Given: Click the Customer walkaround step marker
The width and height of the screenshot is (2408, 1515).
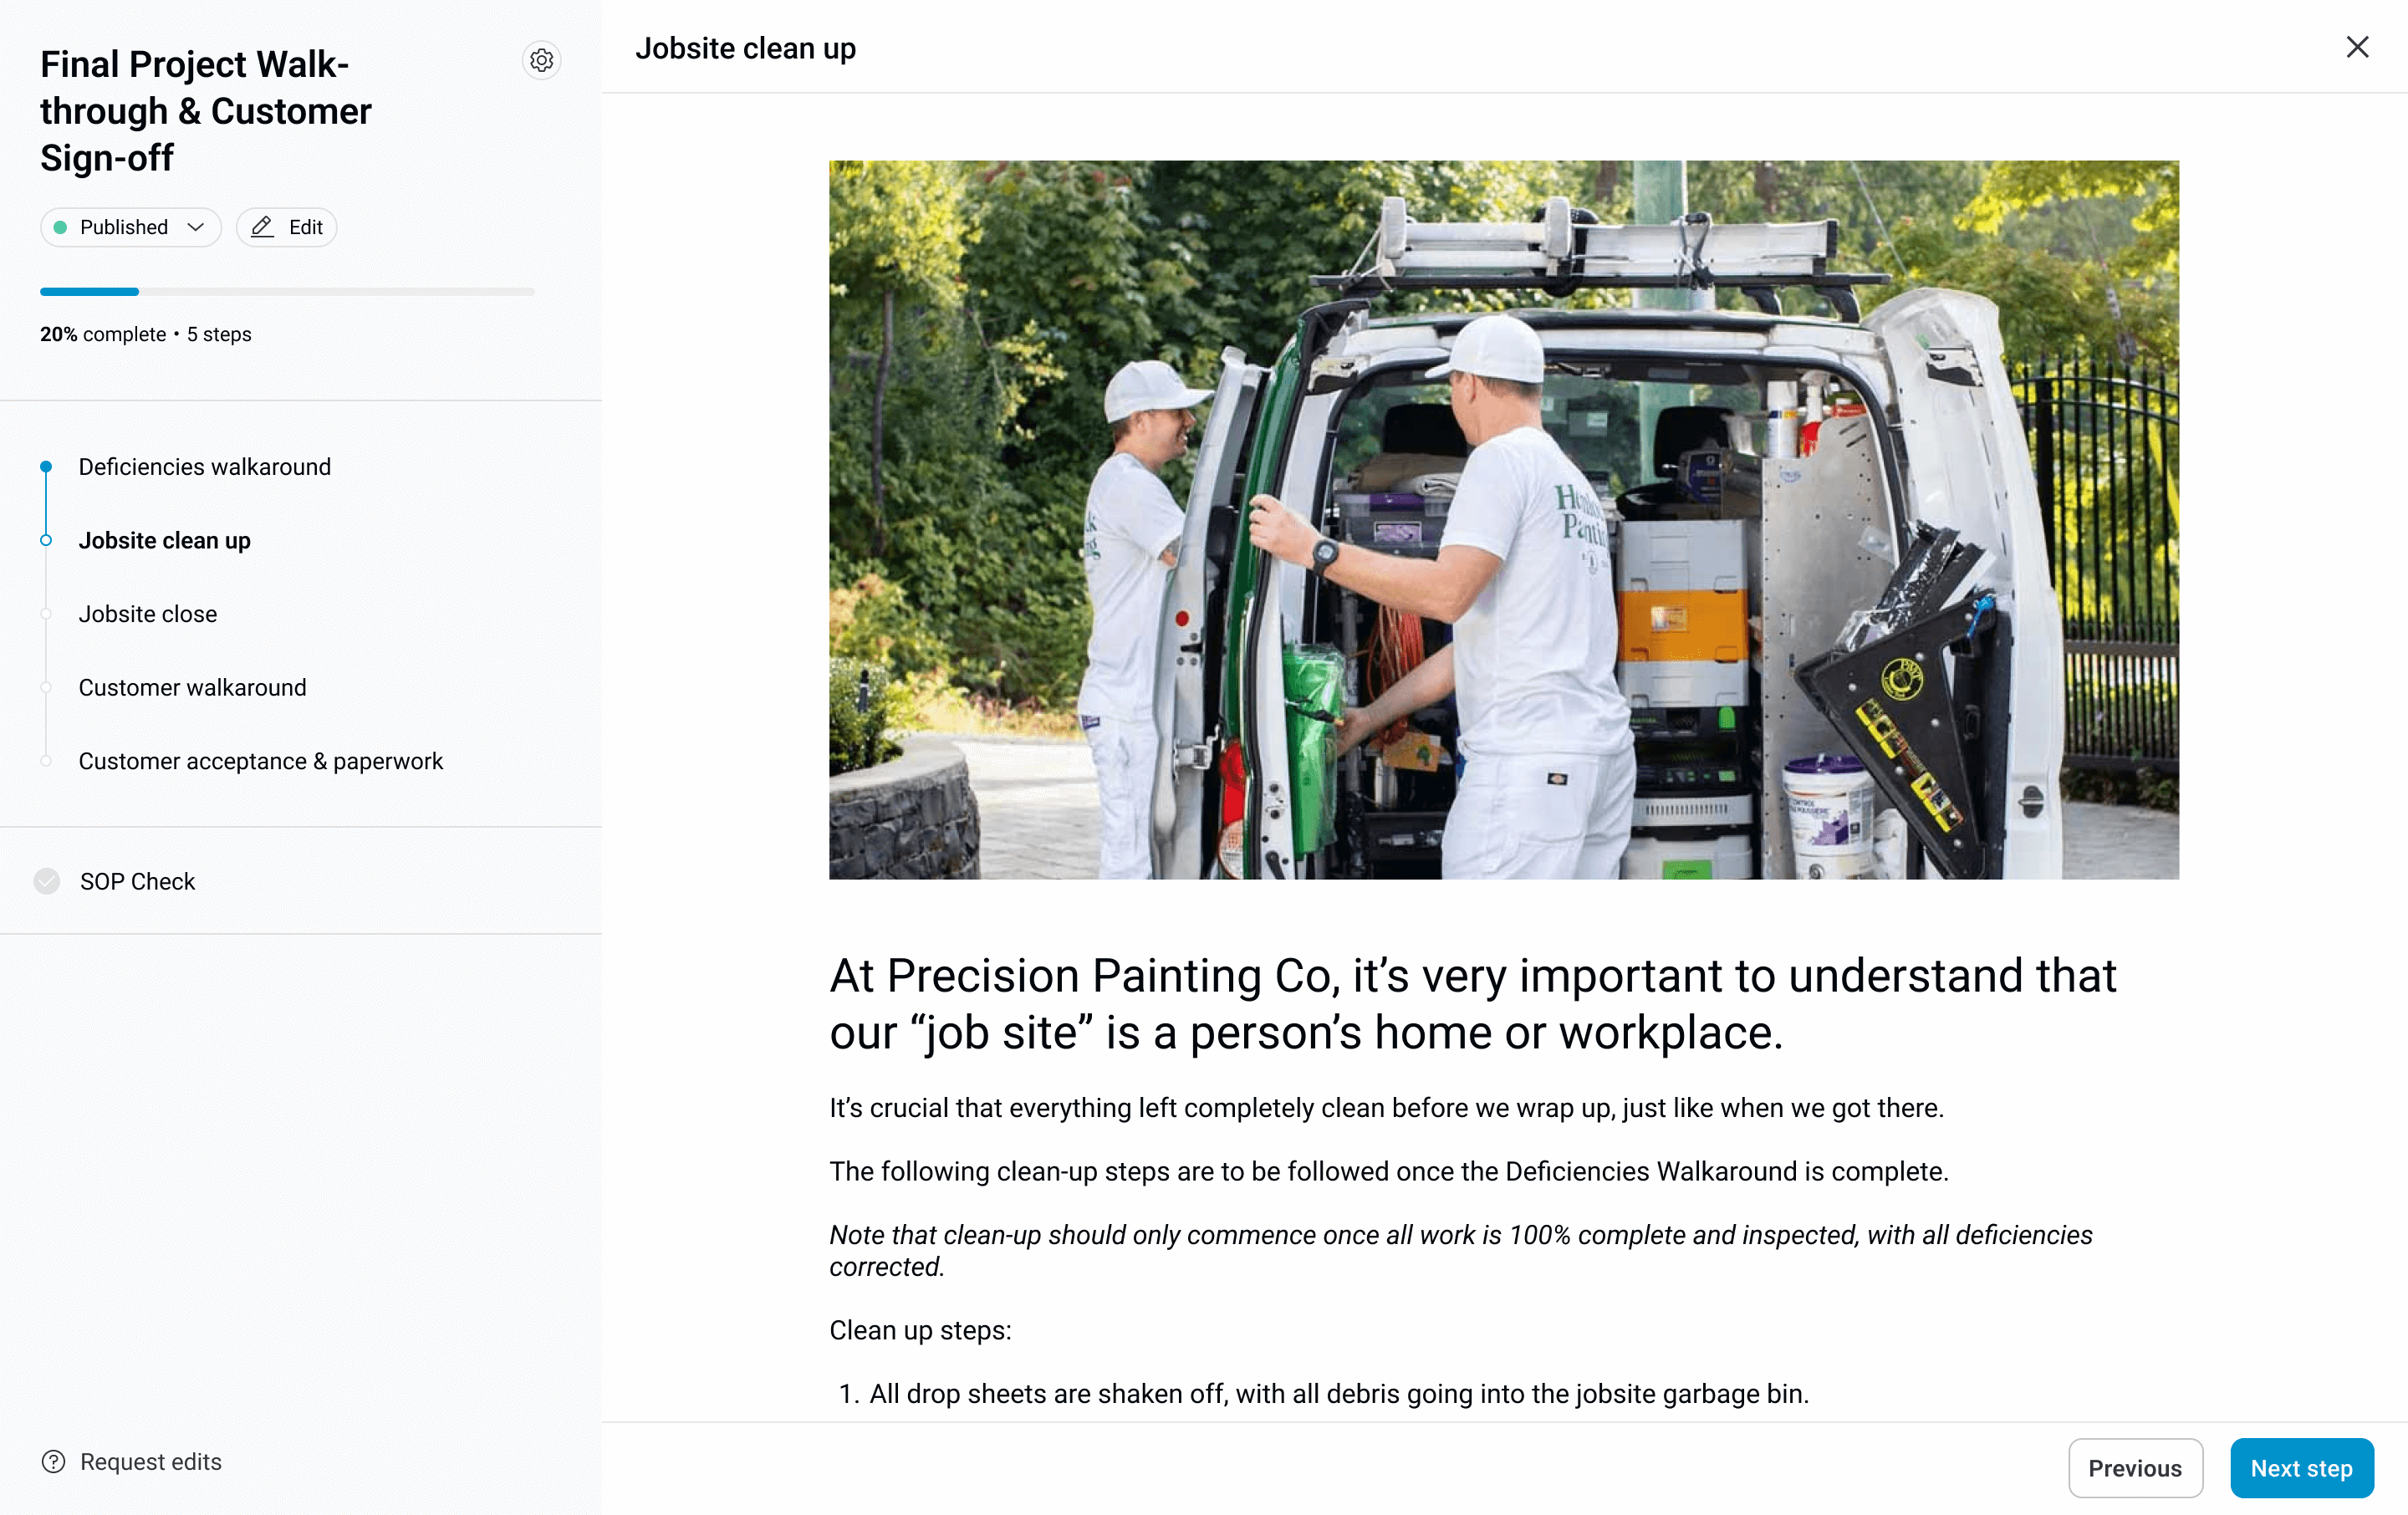Looking at the screenshot, I should pos(46,688).
